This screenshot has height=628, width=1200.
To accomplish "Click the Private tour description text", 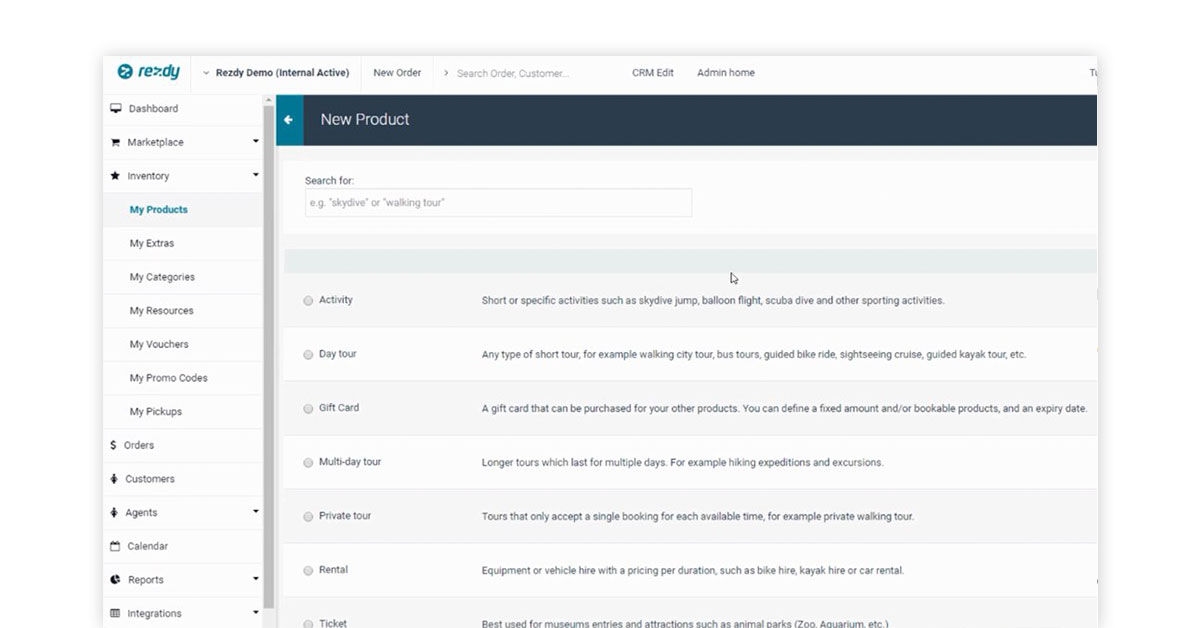I will (x=698, y=516).
